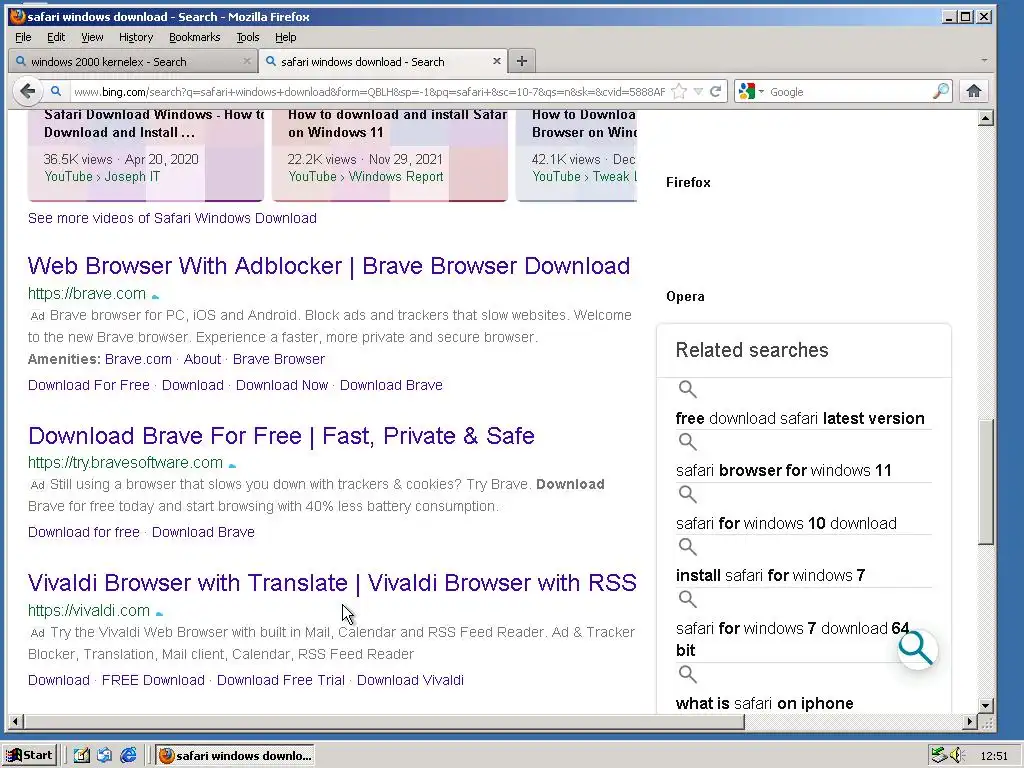Image resolution: width=1024 pixels, height=768 pixels.
Task: Select the safari windows download tab
Action: pyautogui.click(x=382, y=61)
